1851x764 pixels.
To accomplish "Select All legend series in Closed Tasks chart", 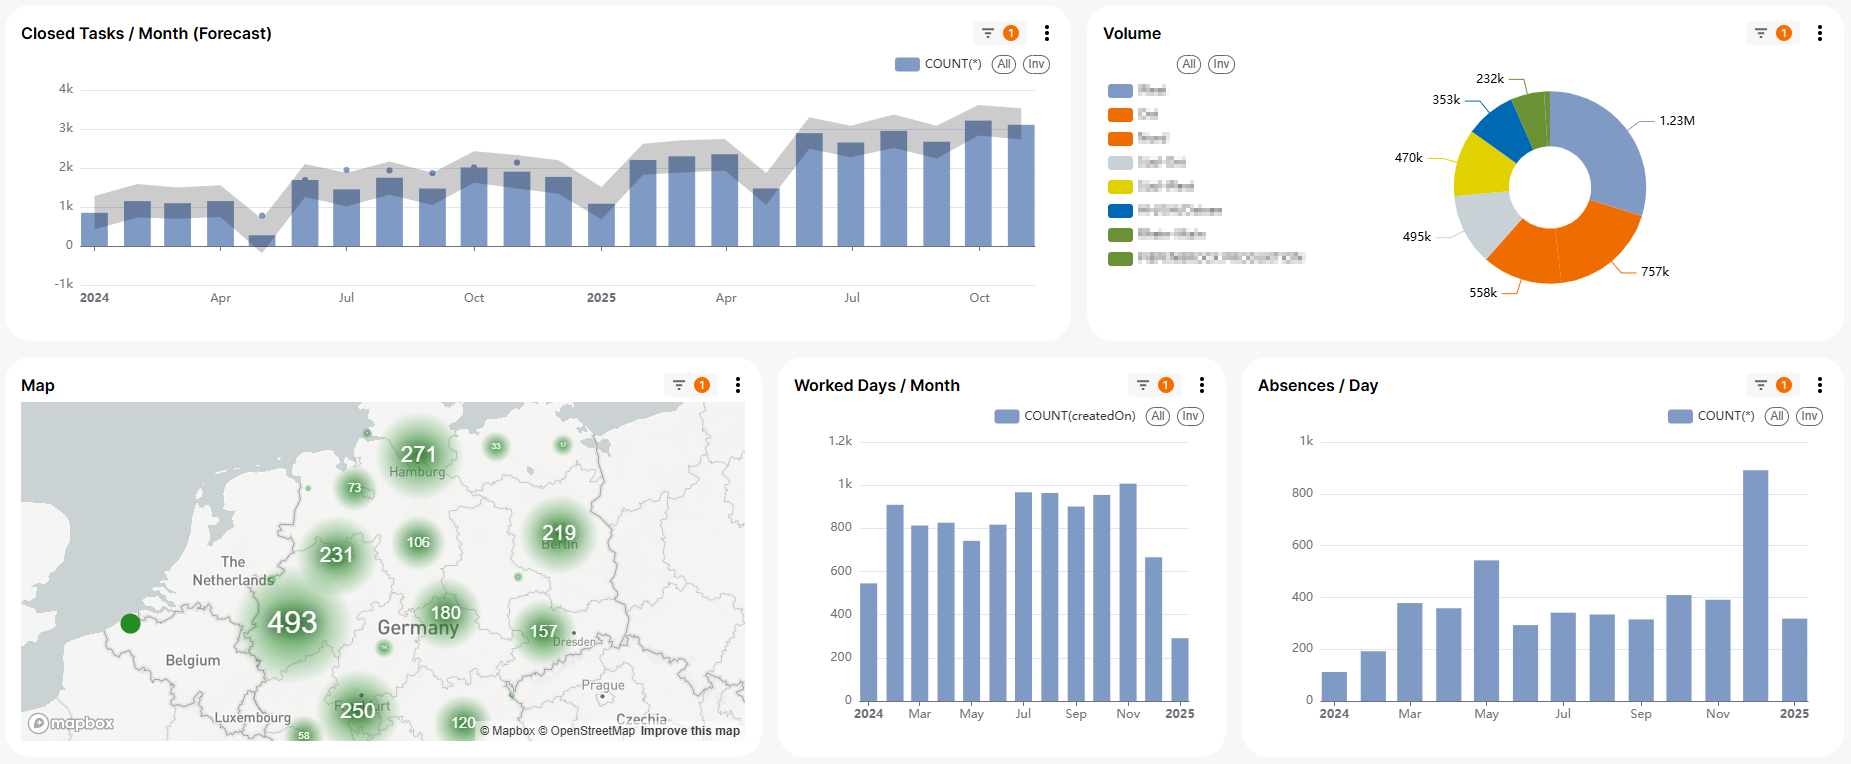I will pos(1004,64).
